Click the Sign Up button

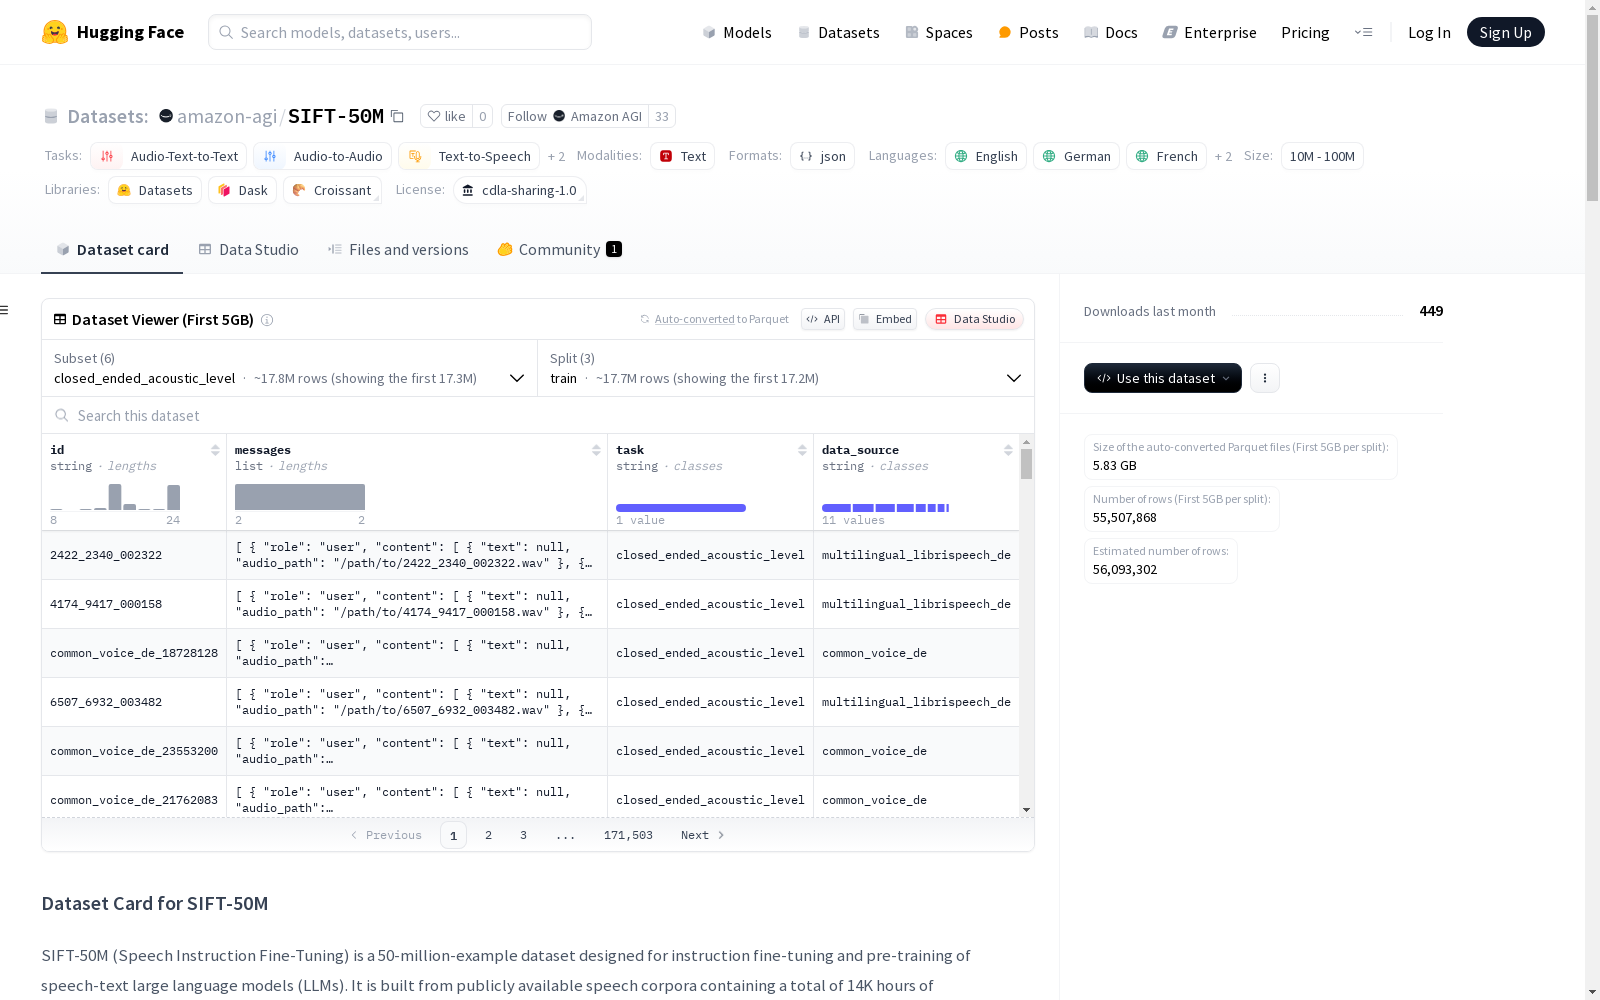pyautogui.click(x=1505, y=32)
